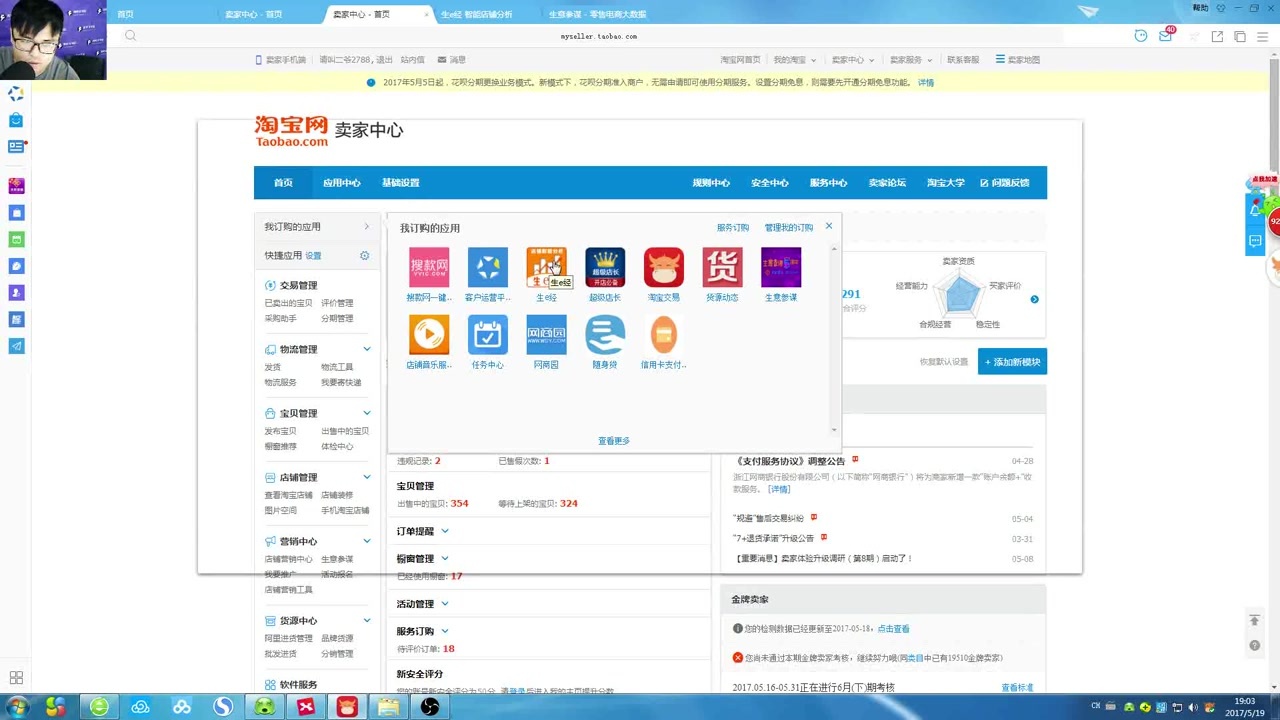Open the 淘宝交易 app icon
The width and height of the screenshot is (1280, 720).
click(664, 267)
